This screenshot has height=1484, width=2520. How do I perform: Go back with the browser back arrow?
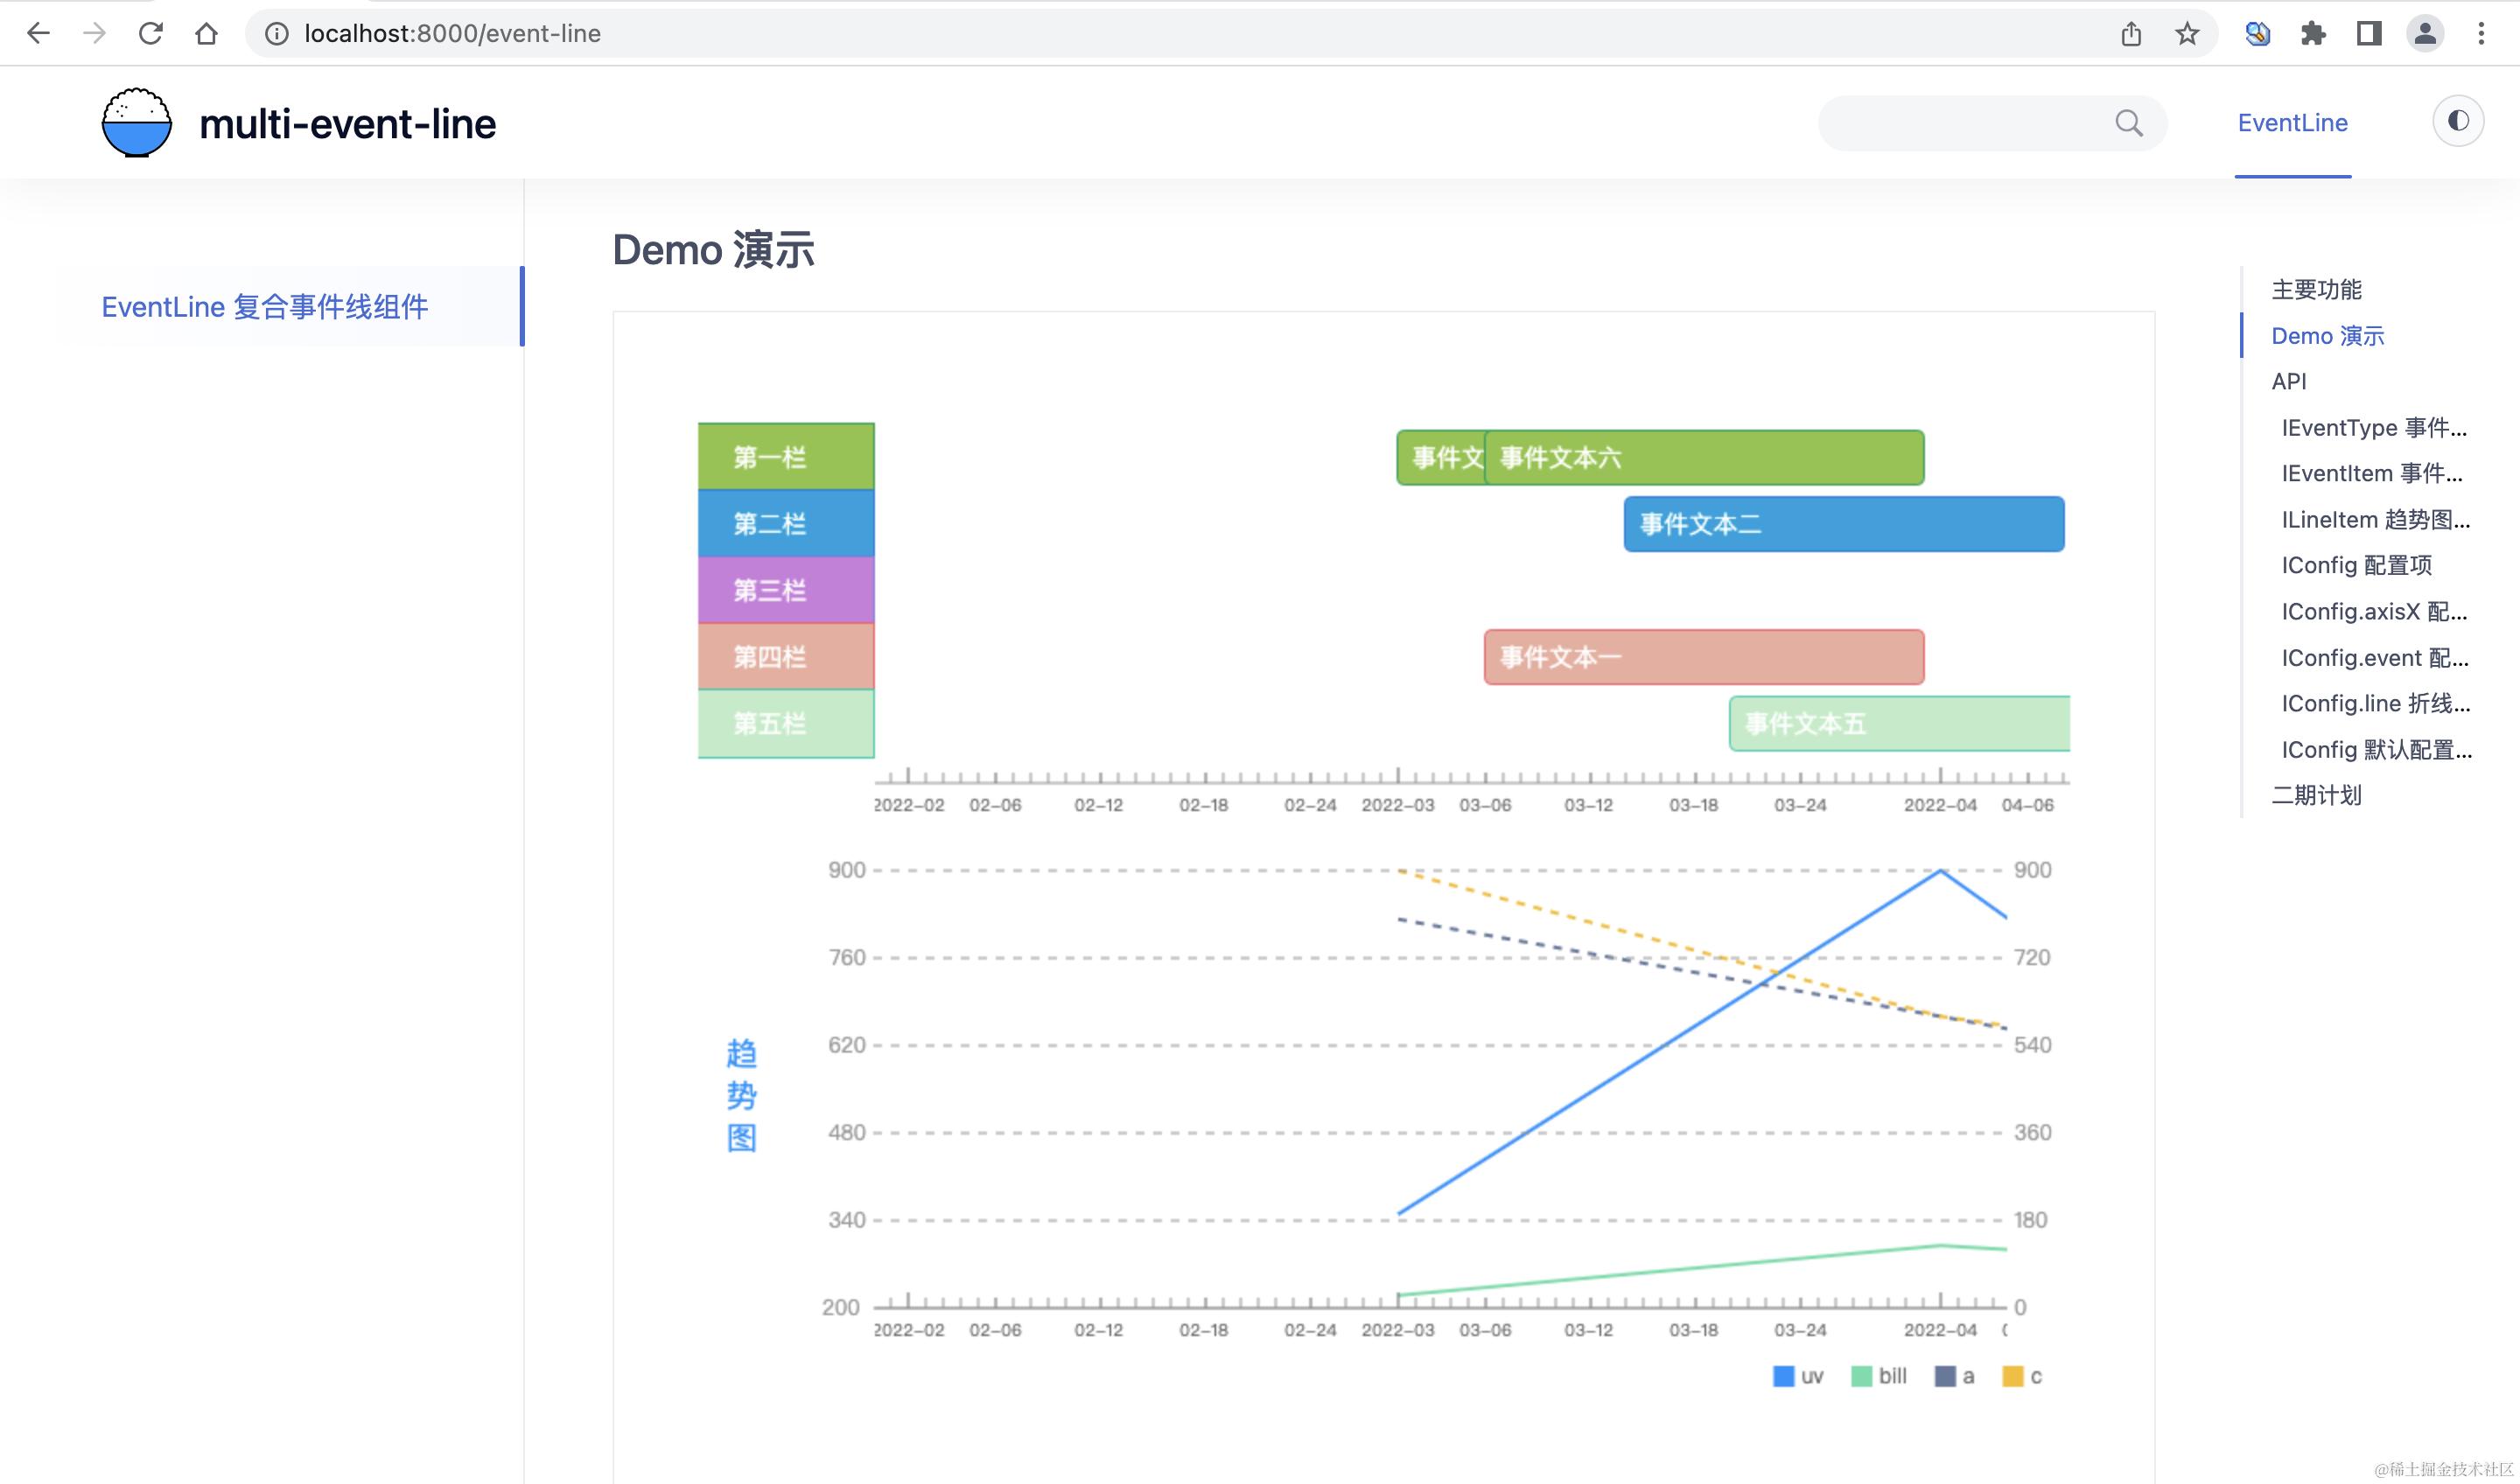[38, 33]
